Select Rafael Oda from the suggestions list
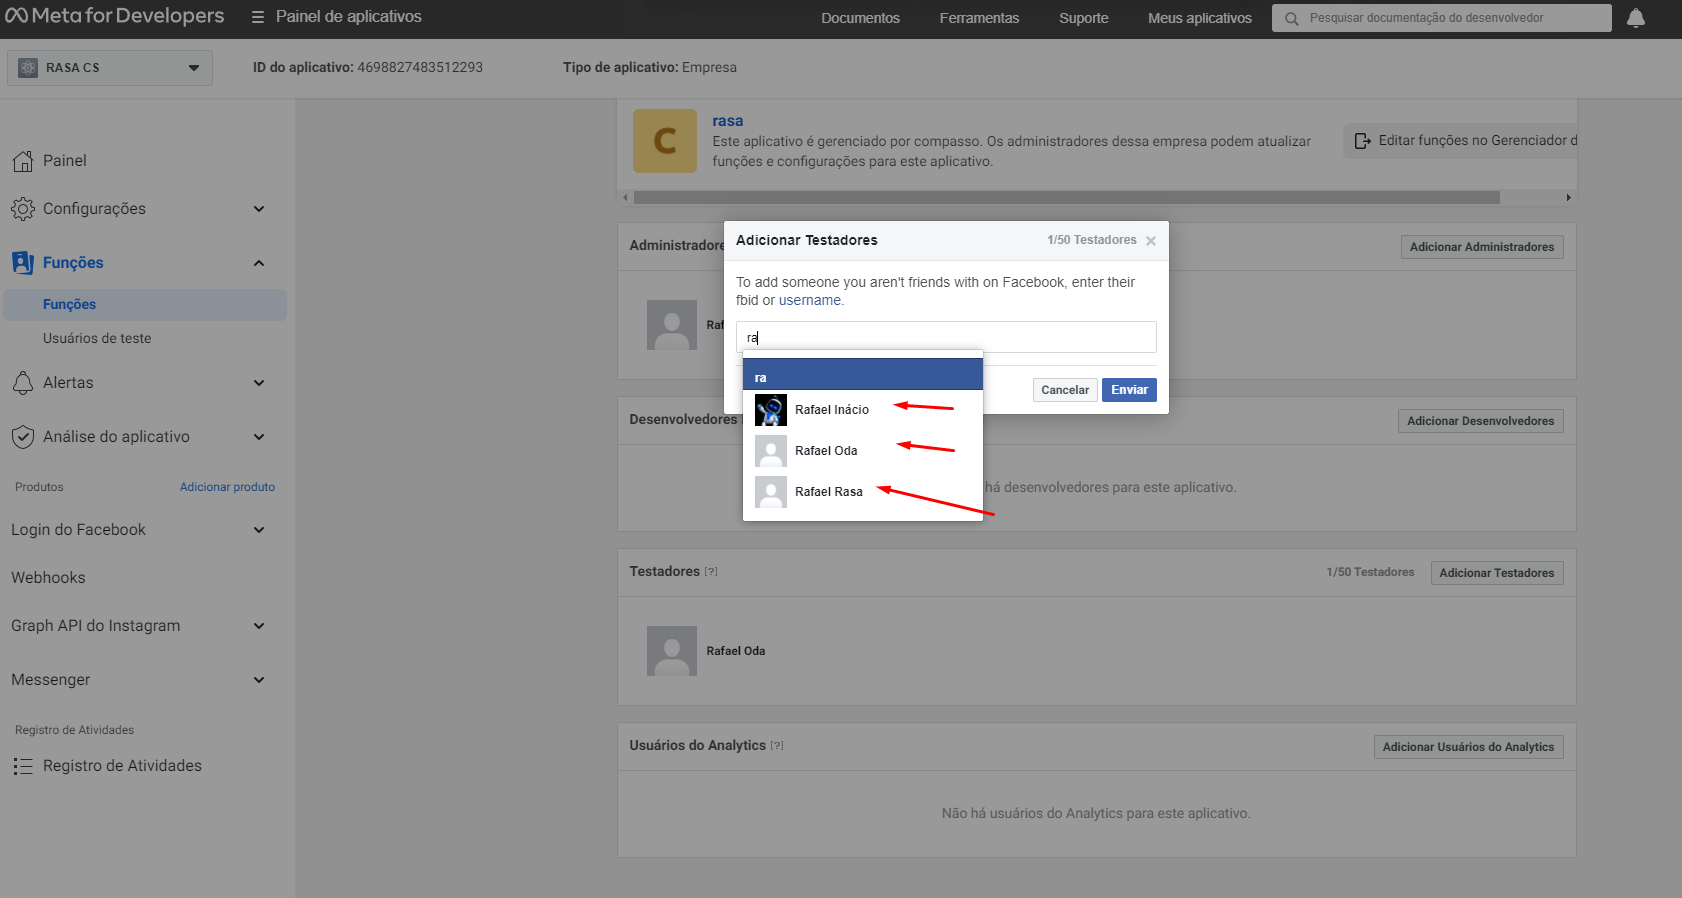 point(863,451)
